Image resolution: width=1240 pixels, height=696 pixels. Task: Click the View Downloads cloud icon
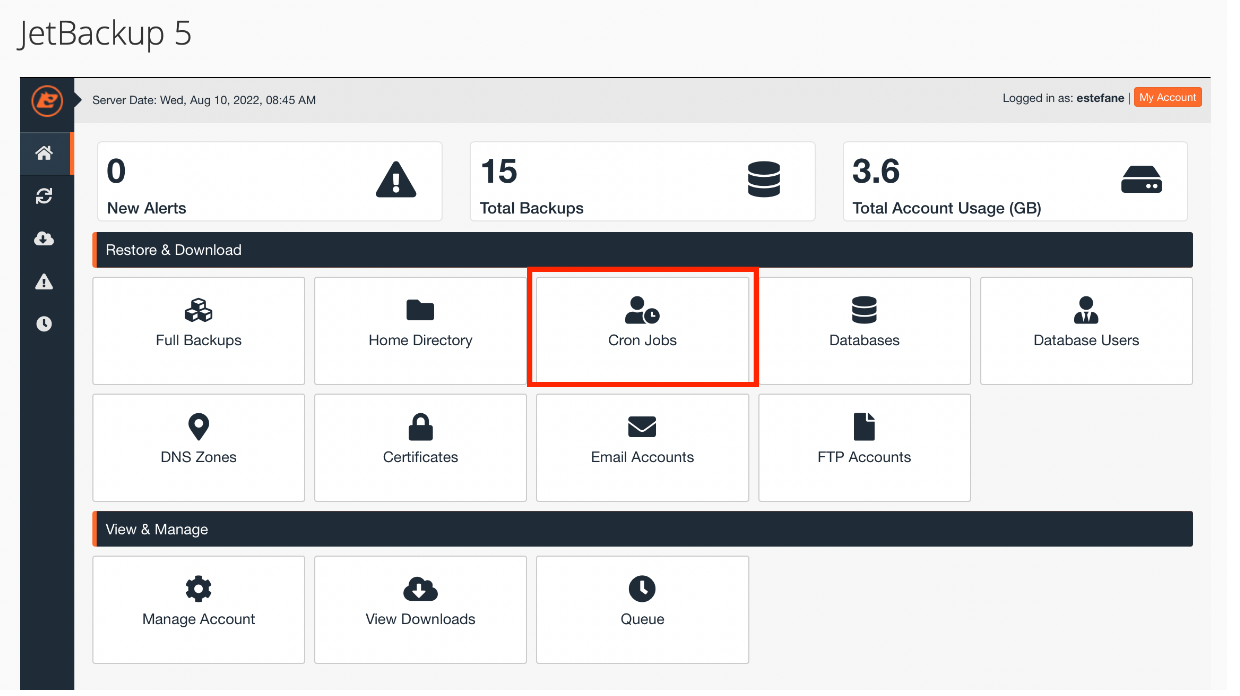pyautogui.click(x=421, y=588)
